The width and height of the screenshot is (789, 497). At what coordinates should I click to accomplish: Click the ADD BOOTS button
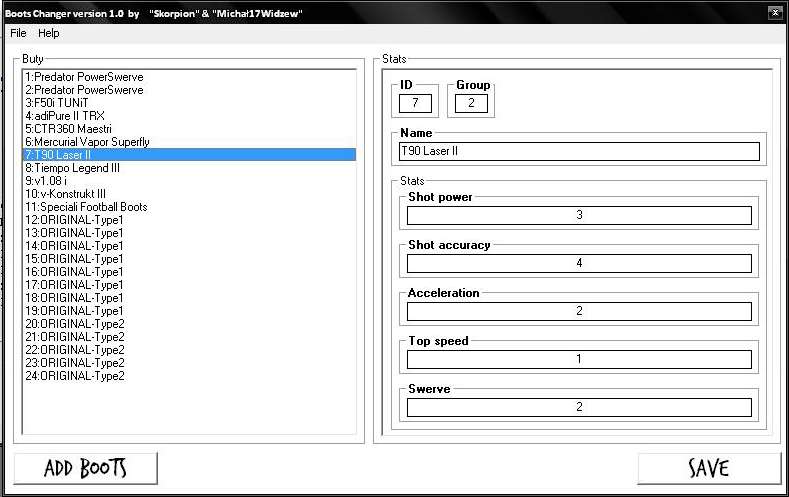(x=86, y=468)
